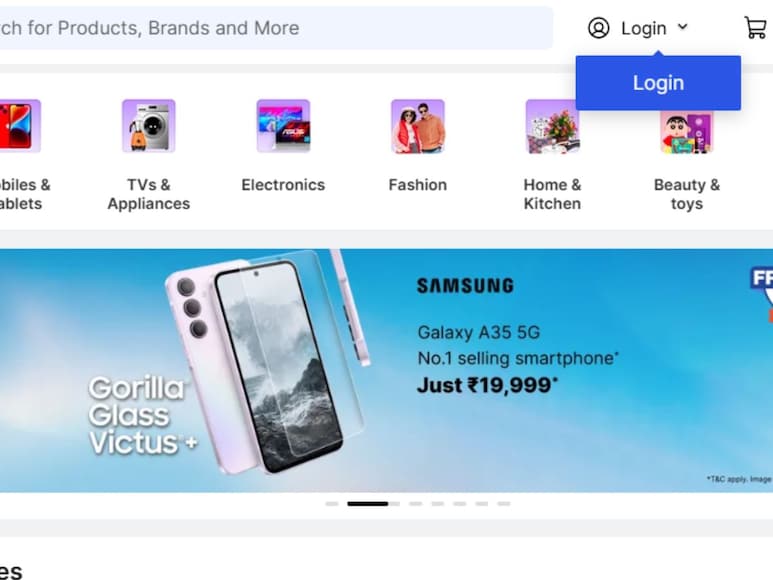The image size is (773, 580).
Task: Open the Samsung Galaxy A35 5G banner
Action: click(x=386, y=371)
